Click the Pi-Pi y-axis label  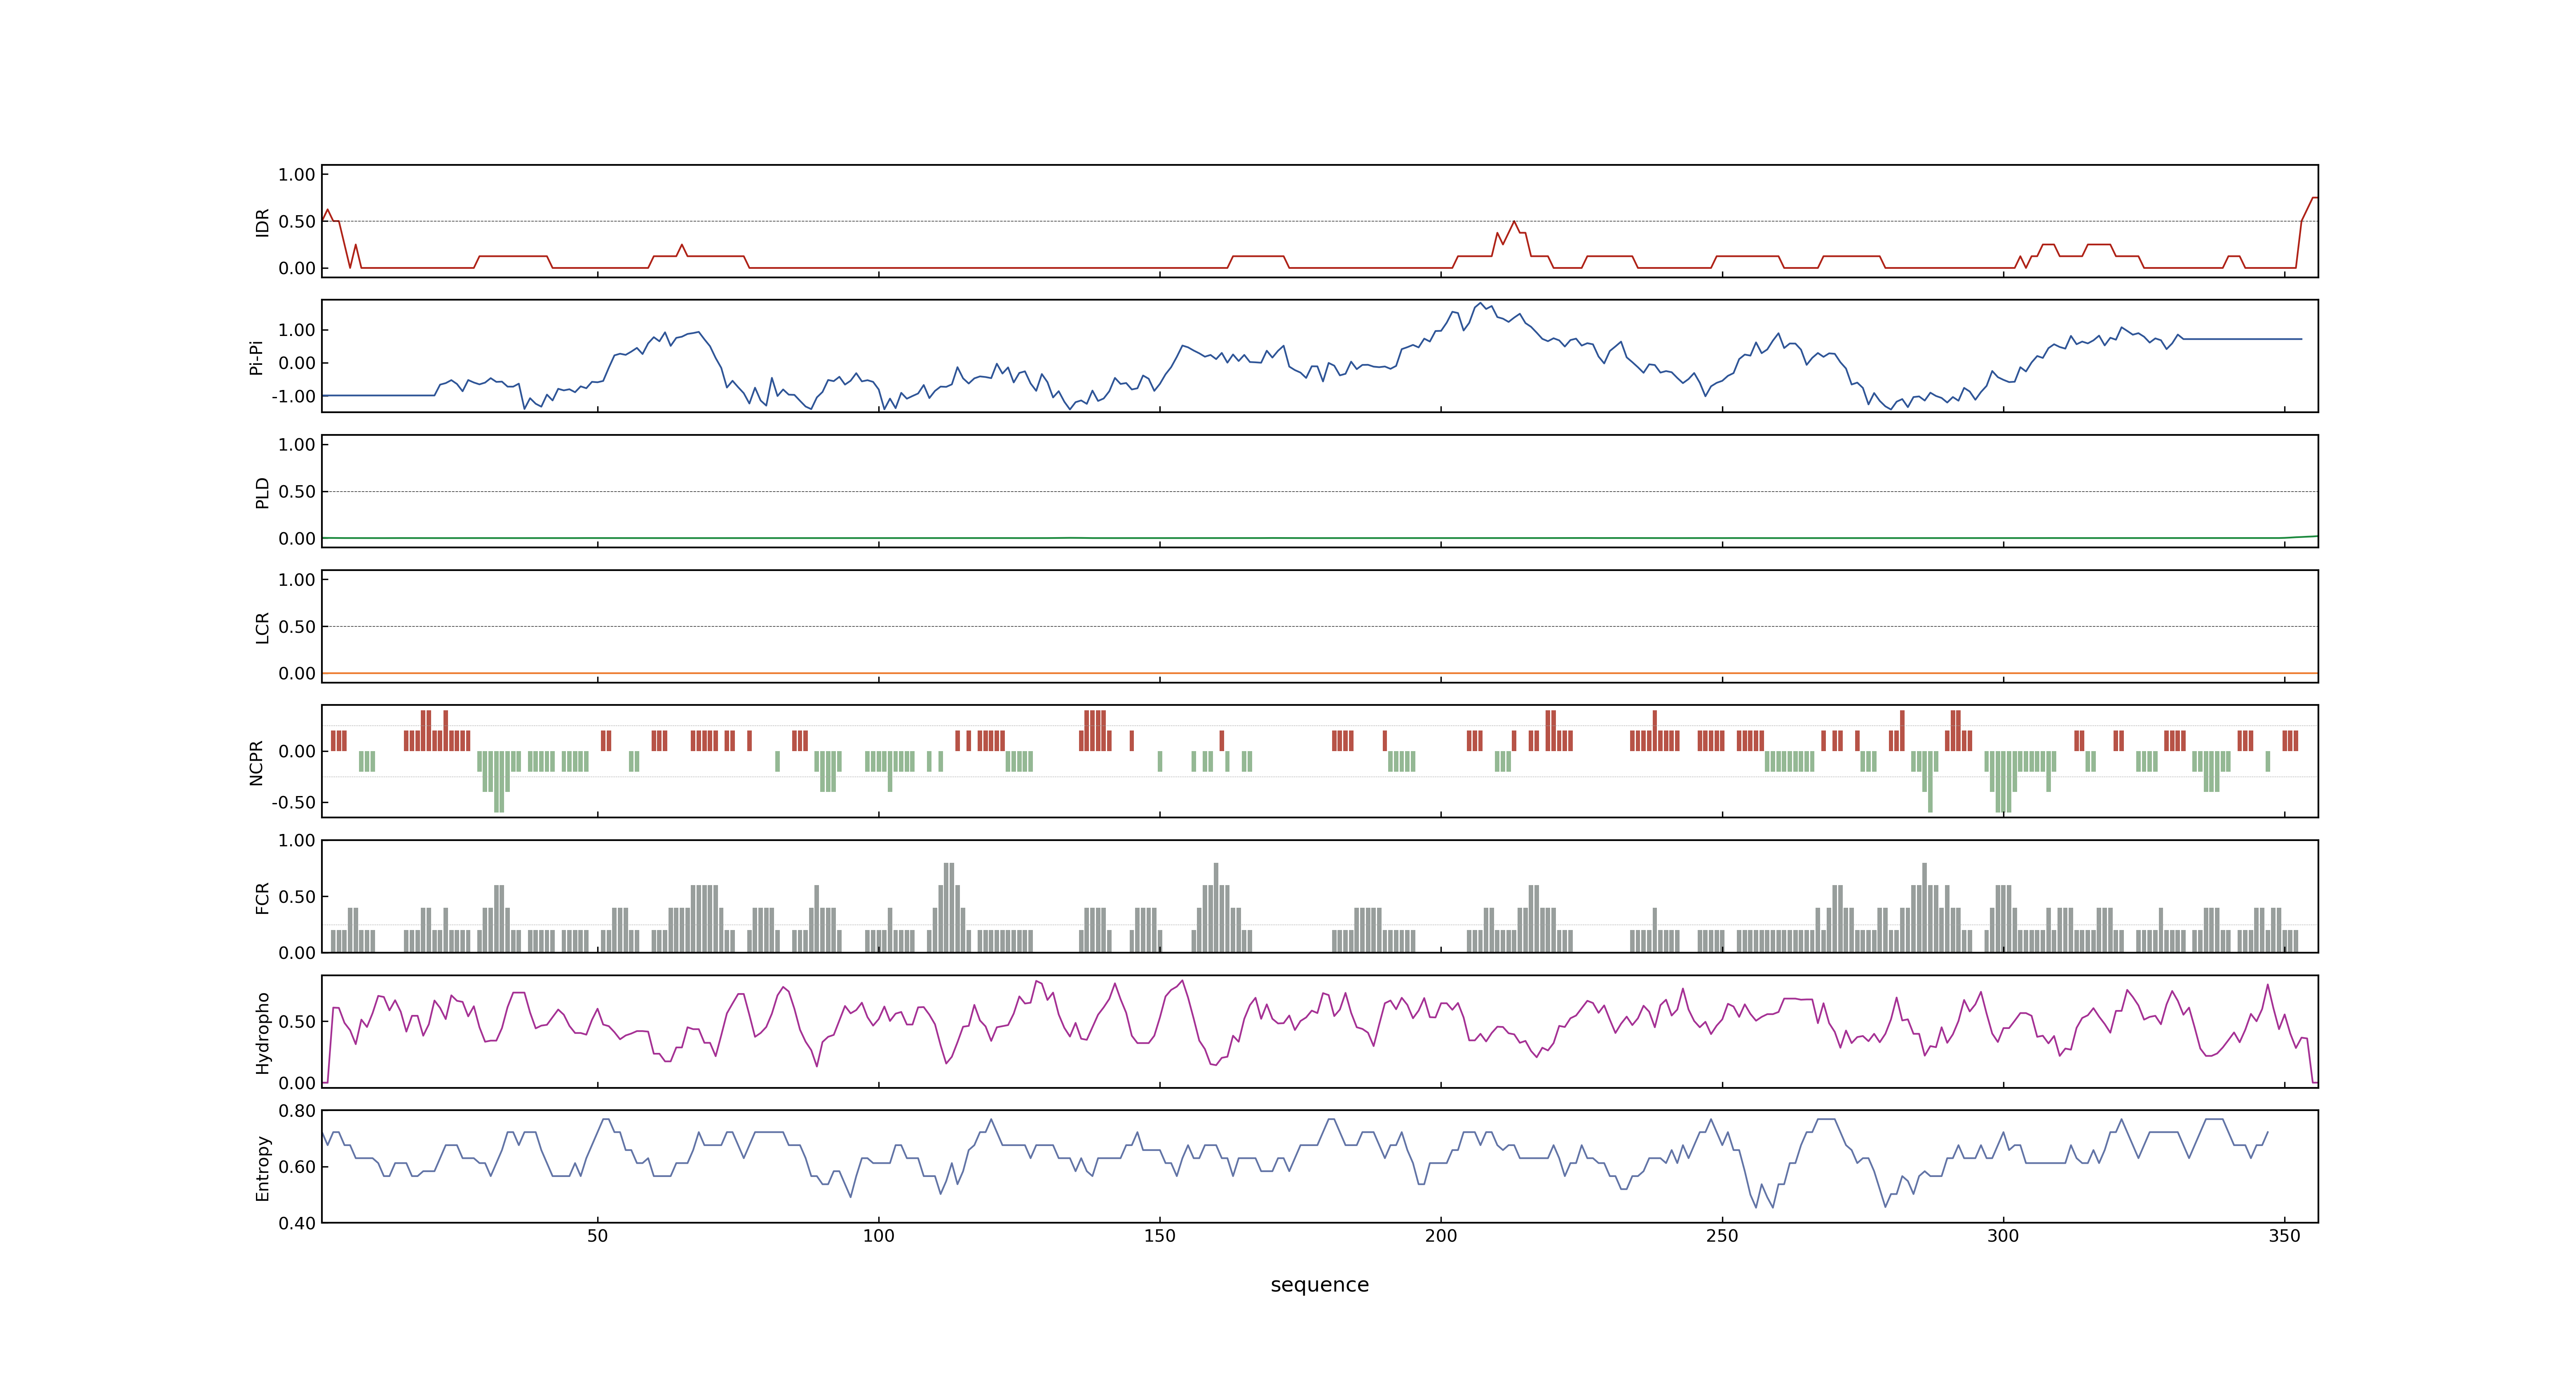point(256,357)
